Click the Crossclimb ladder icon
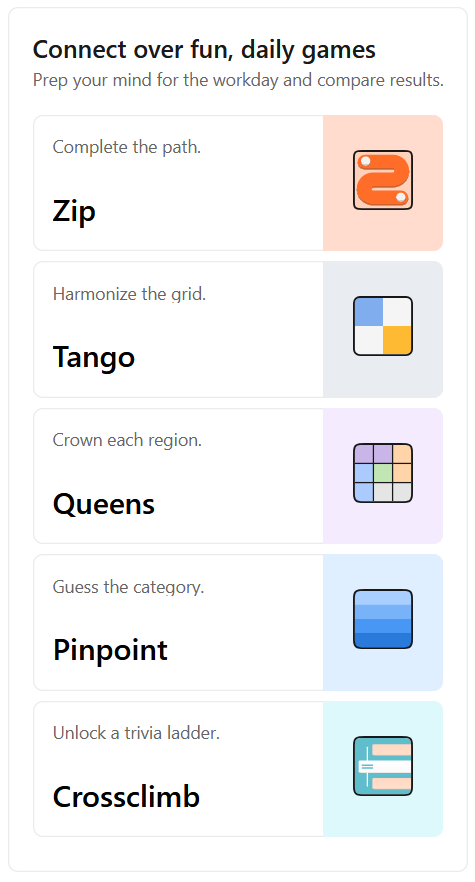Screen dimensions: 475x882 [383, 766]
